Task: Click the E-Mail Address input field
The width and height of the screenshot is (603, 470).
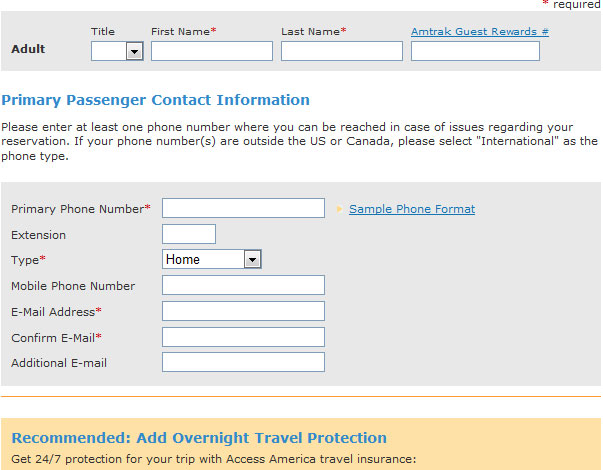Action: click(x=243, y=312)
